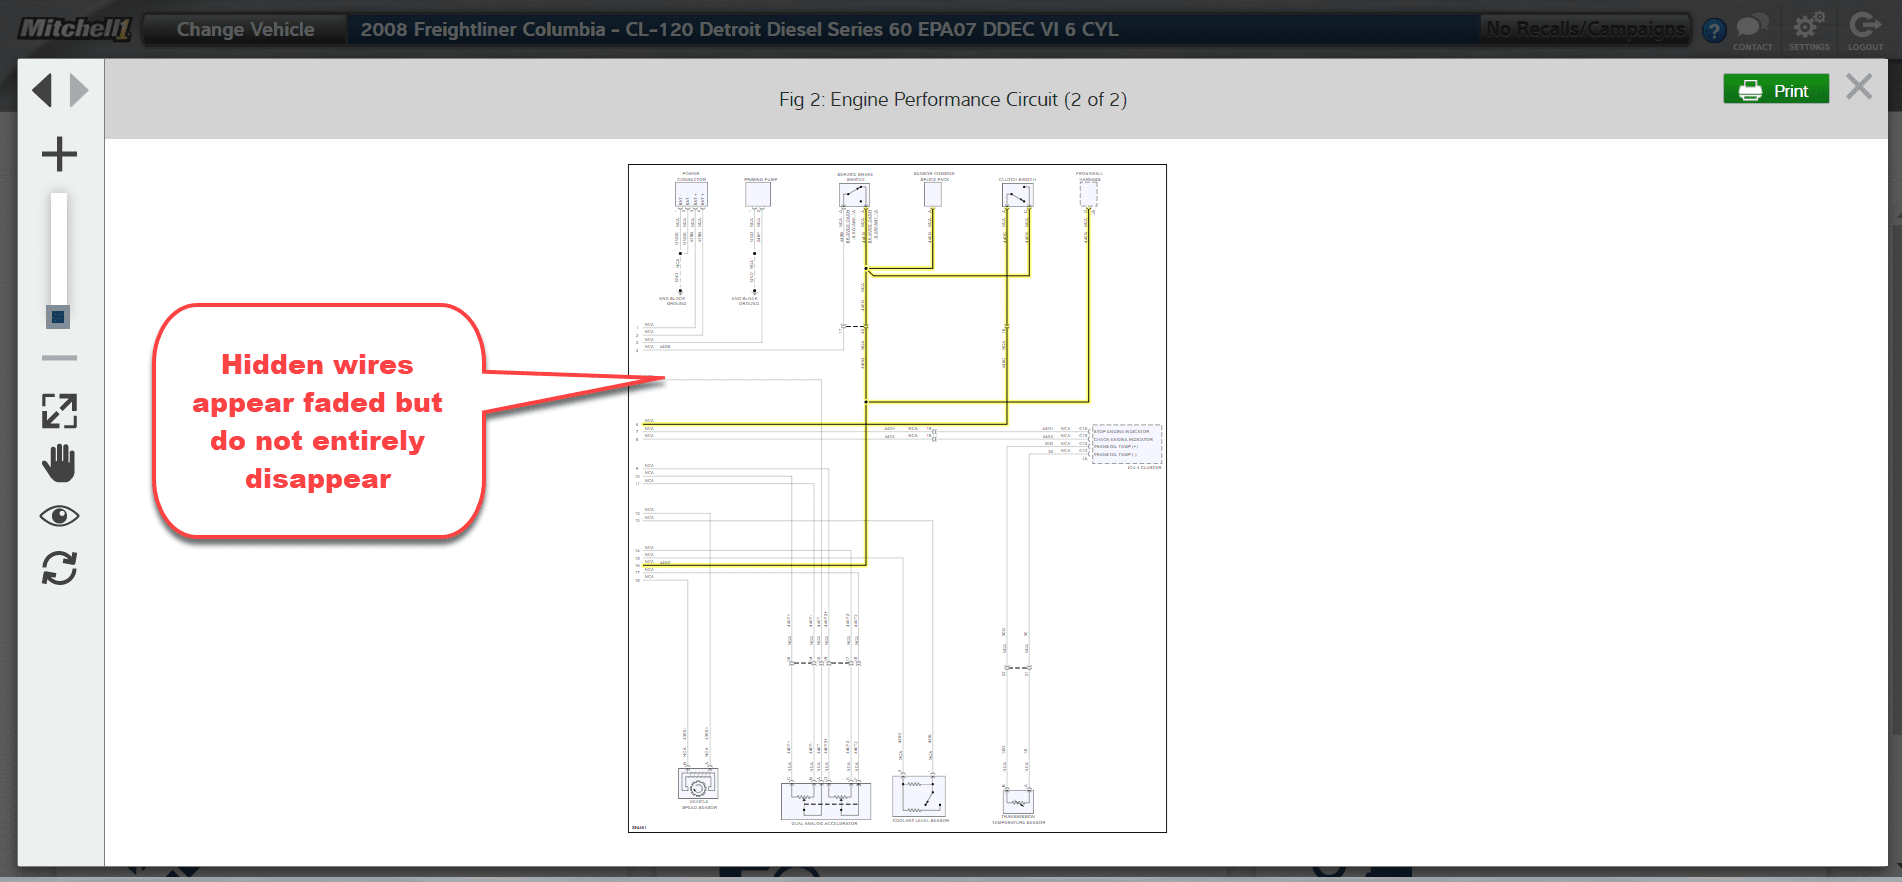Click the Mitchell1 logo
This screenshot has height=882, width=1902.
[x=75, y=29]
